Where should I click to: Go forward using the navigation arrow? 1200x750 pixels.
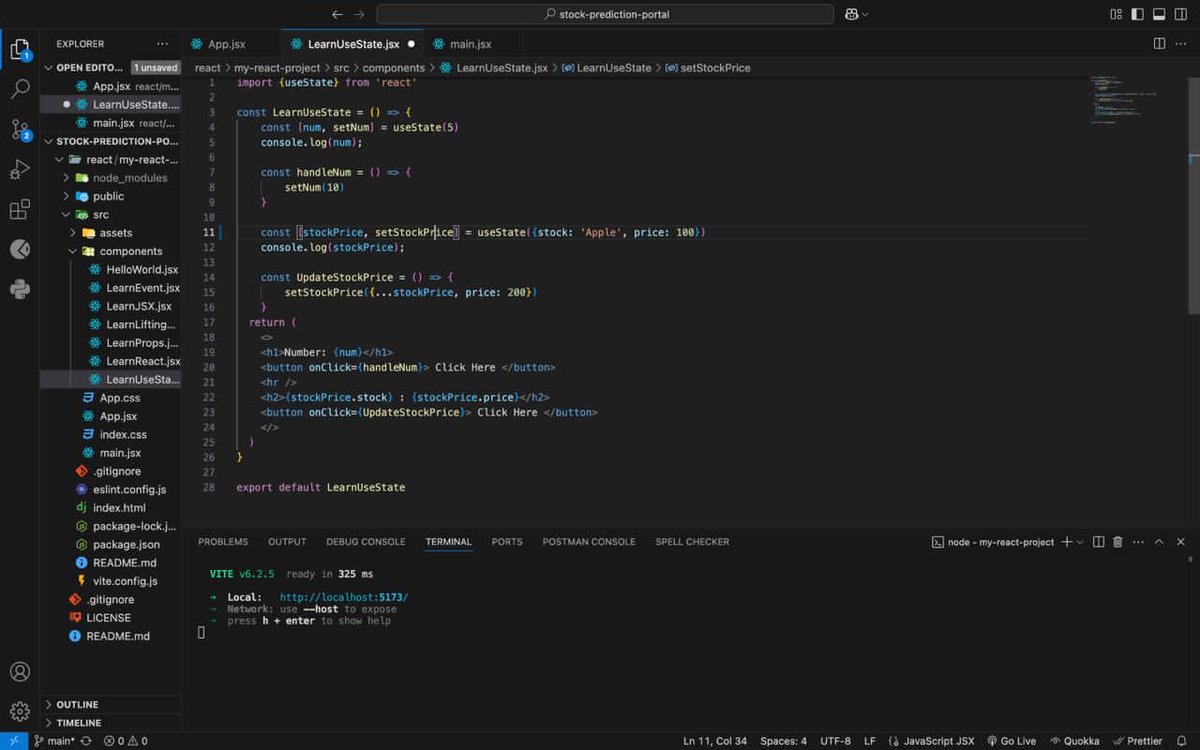coord(360,14)
